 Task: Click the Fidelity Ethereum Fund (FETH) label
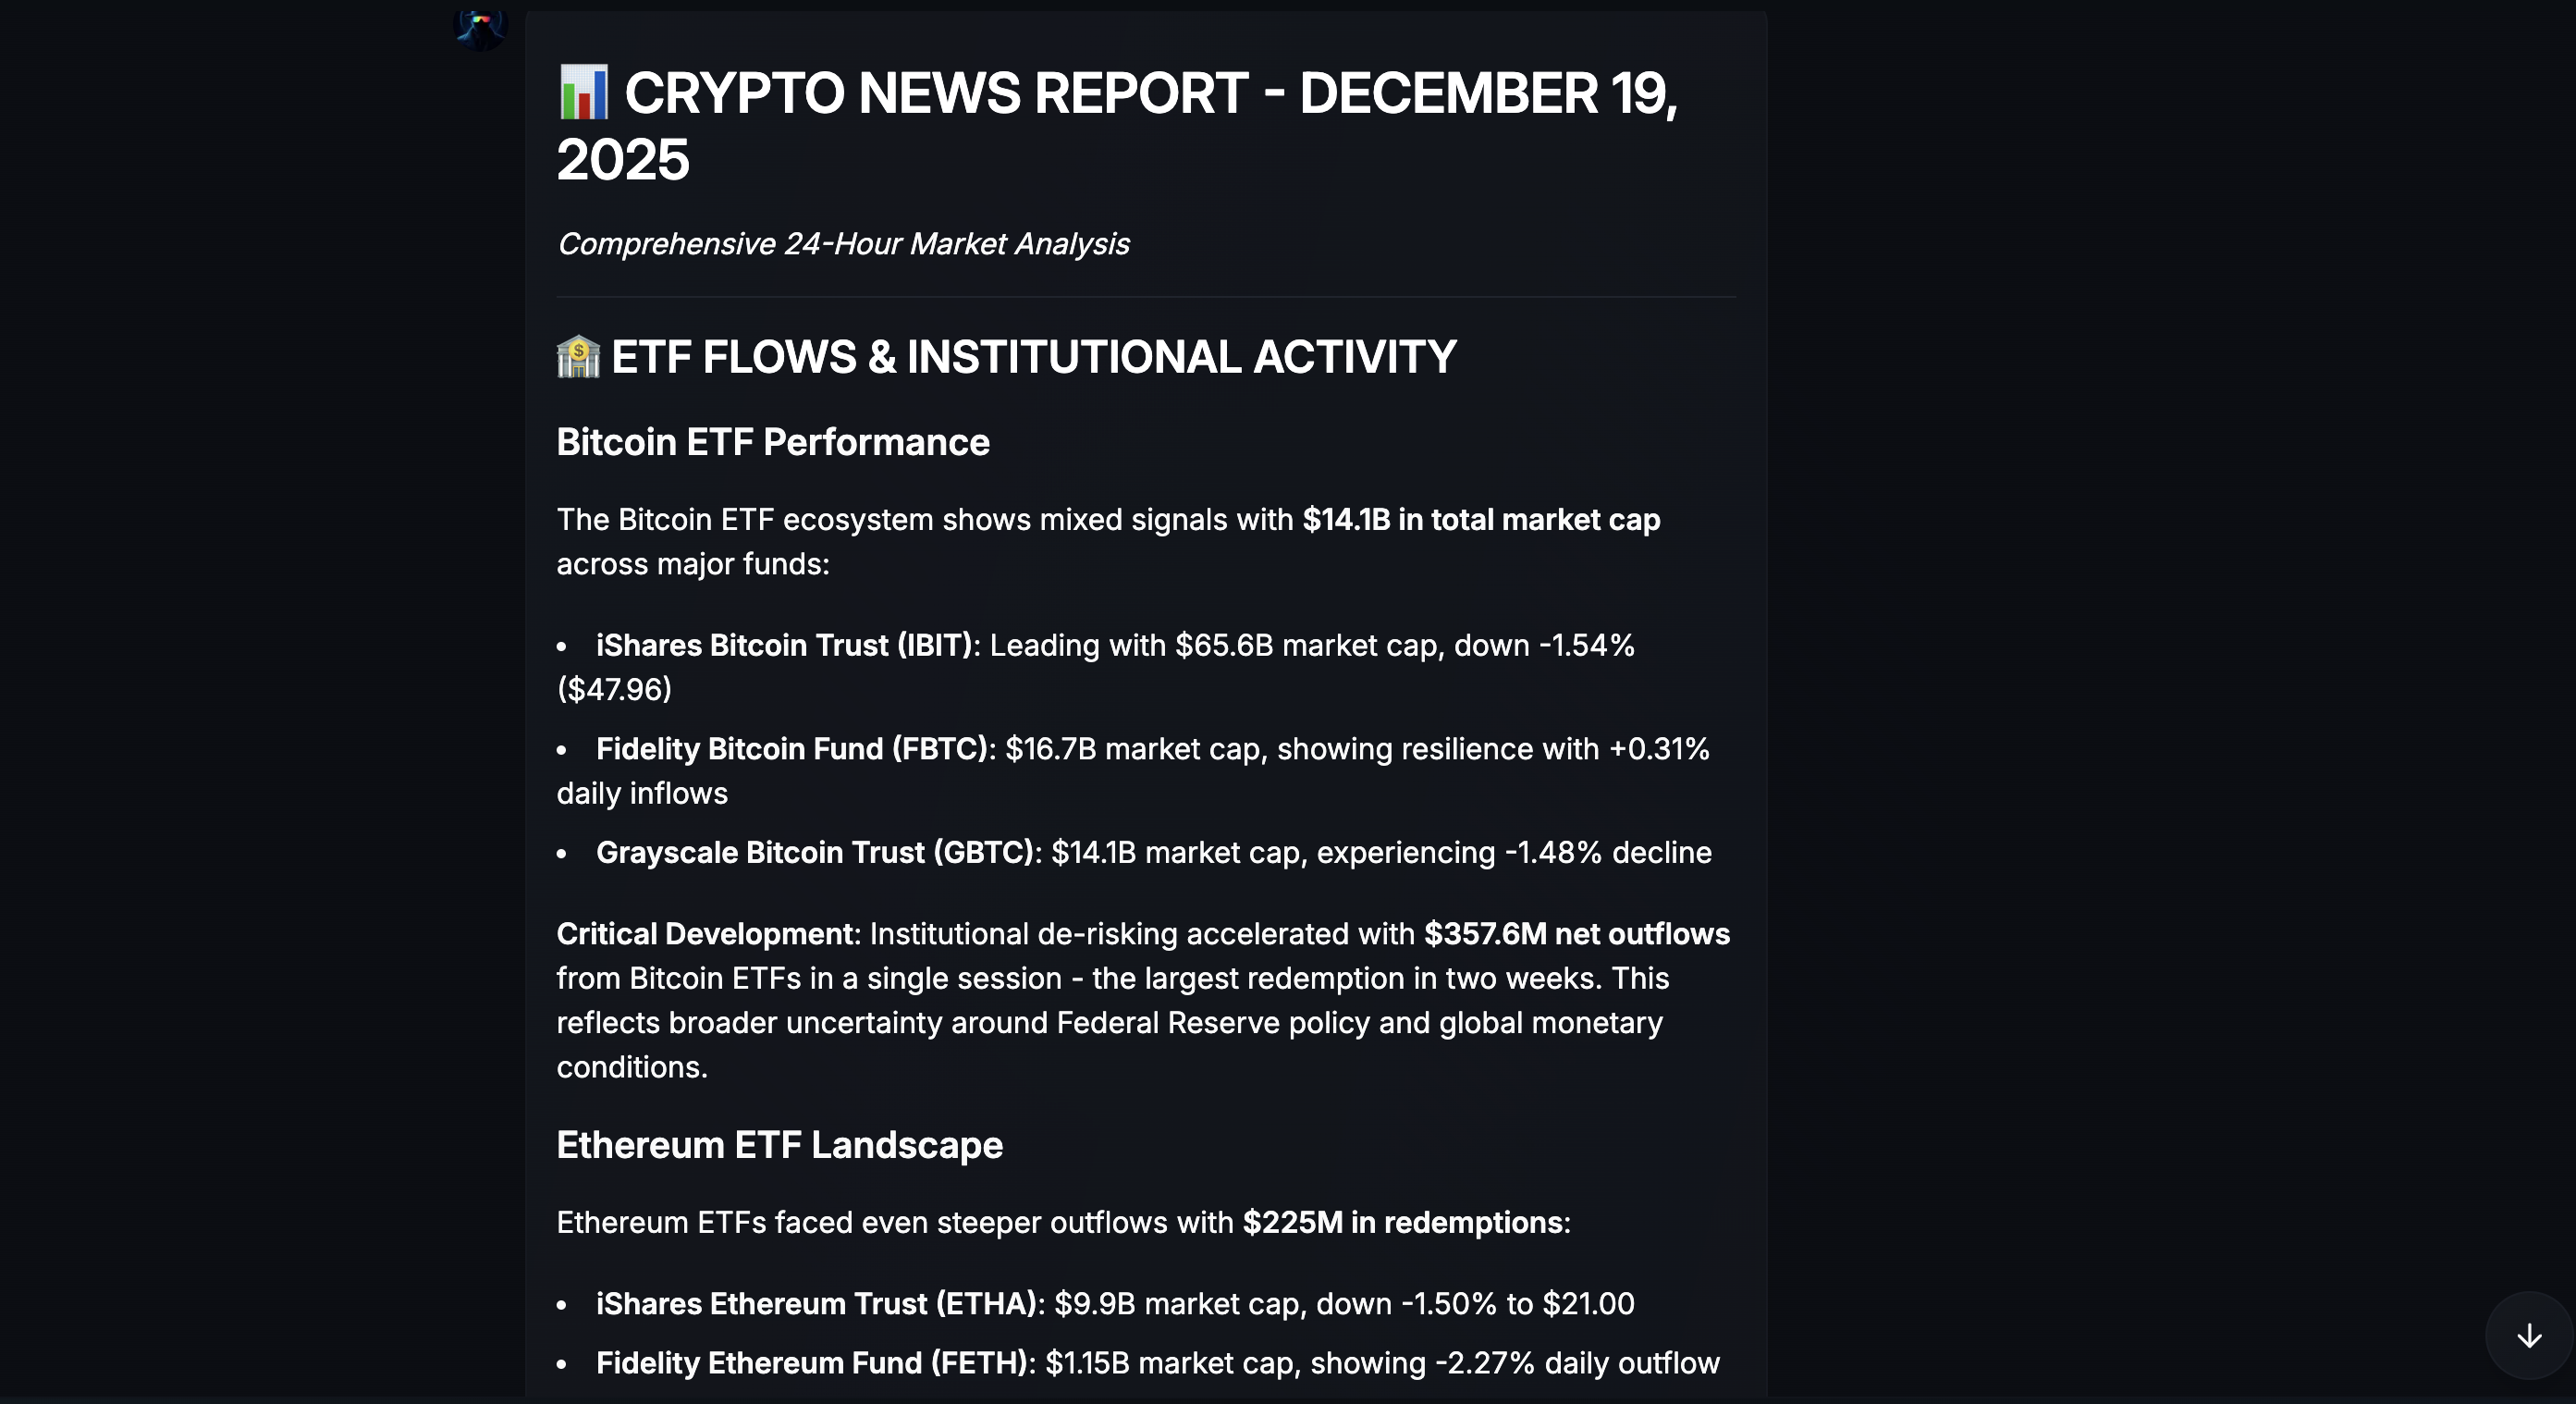(812, 1363)
